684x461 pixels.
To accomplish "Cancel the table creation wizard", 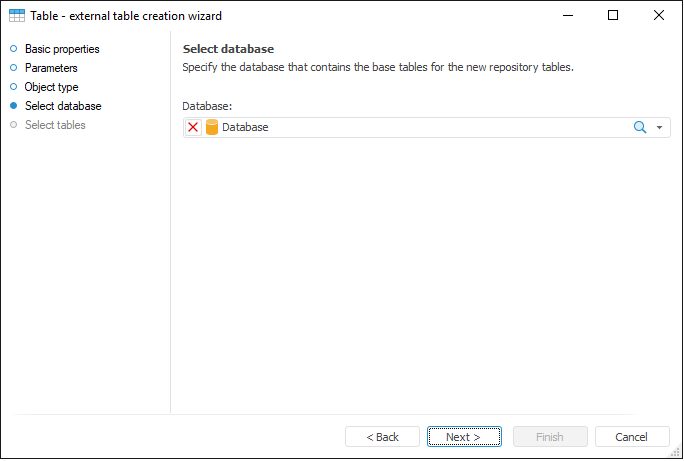I will point(631,437).
